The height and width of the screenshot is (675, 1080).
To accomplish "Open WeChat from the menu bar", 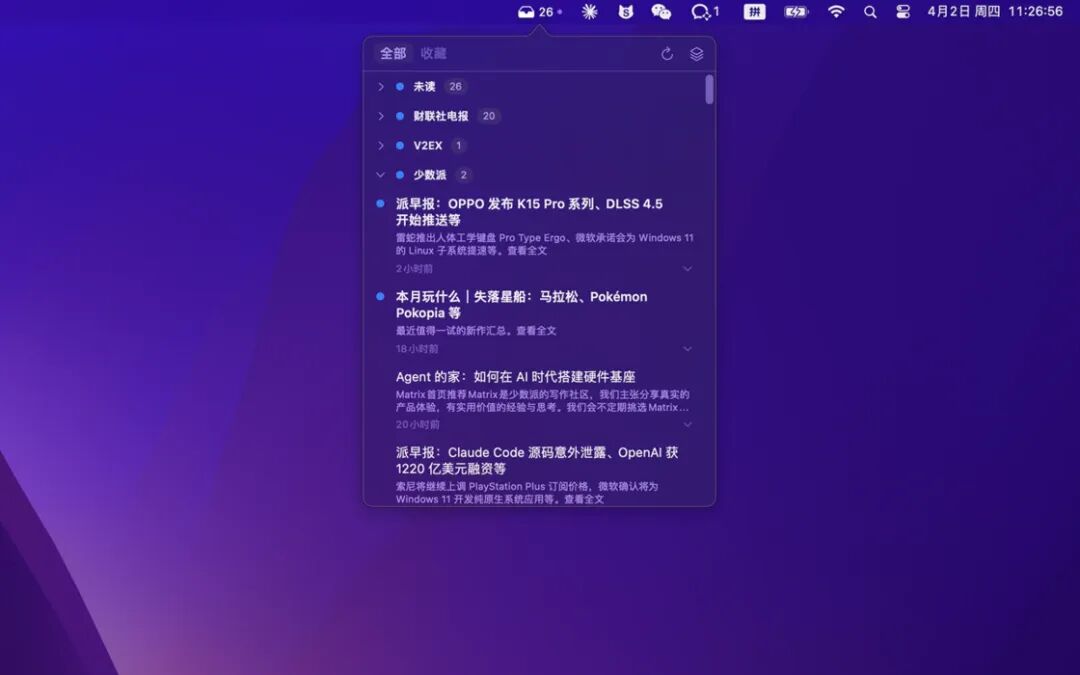I will pyautogui.click(x=661, y=12).
